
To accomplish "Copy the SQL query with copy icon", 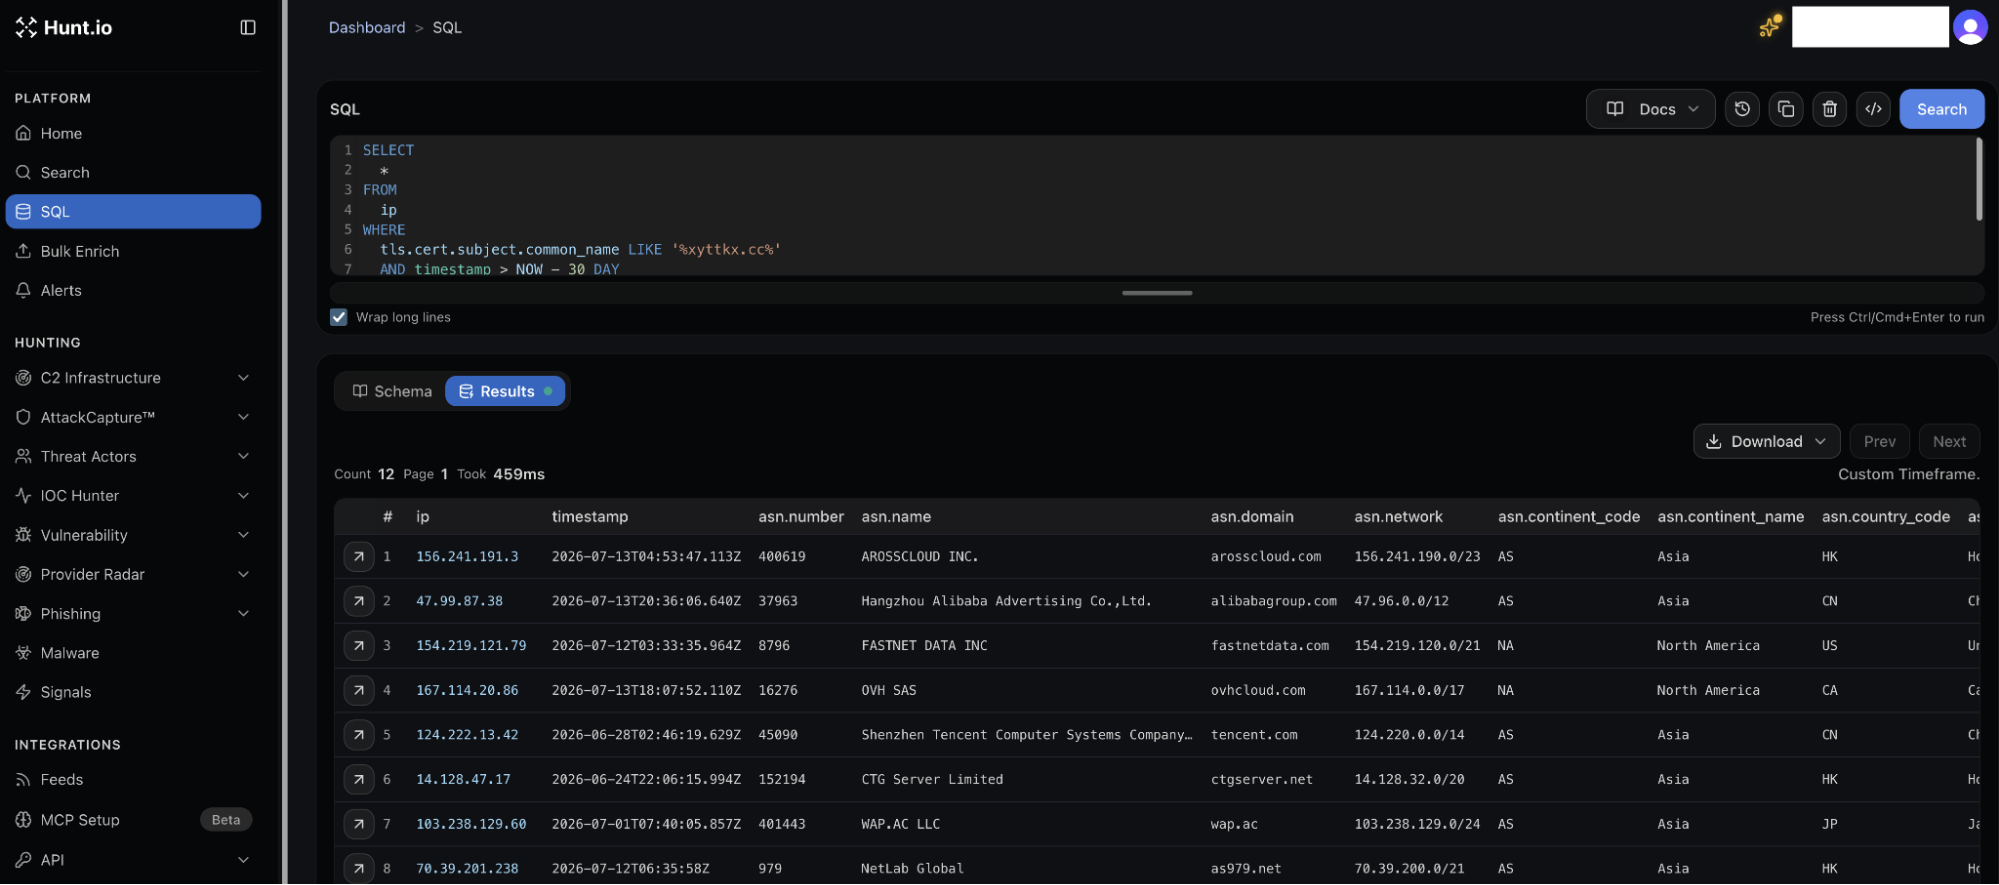I will click(1786, 109).
